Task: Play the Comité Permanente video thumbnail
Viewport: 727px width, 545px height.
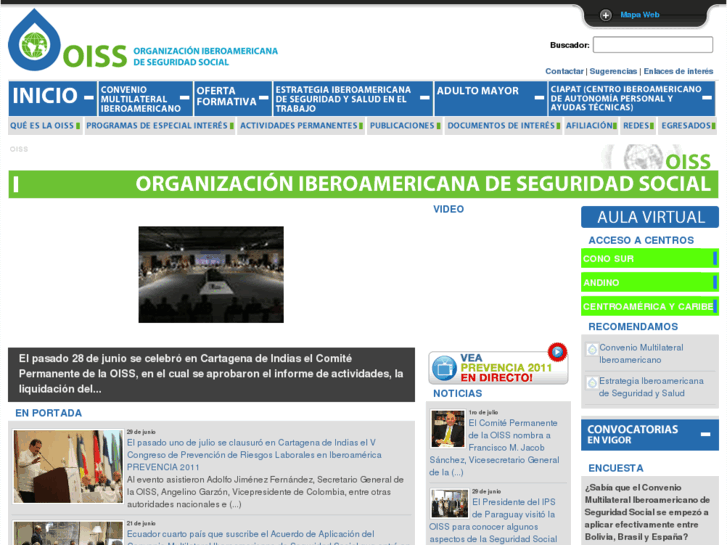Action: tap(211, 275)
